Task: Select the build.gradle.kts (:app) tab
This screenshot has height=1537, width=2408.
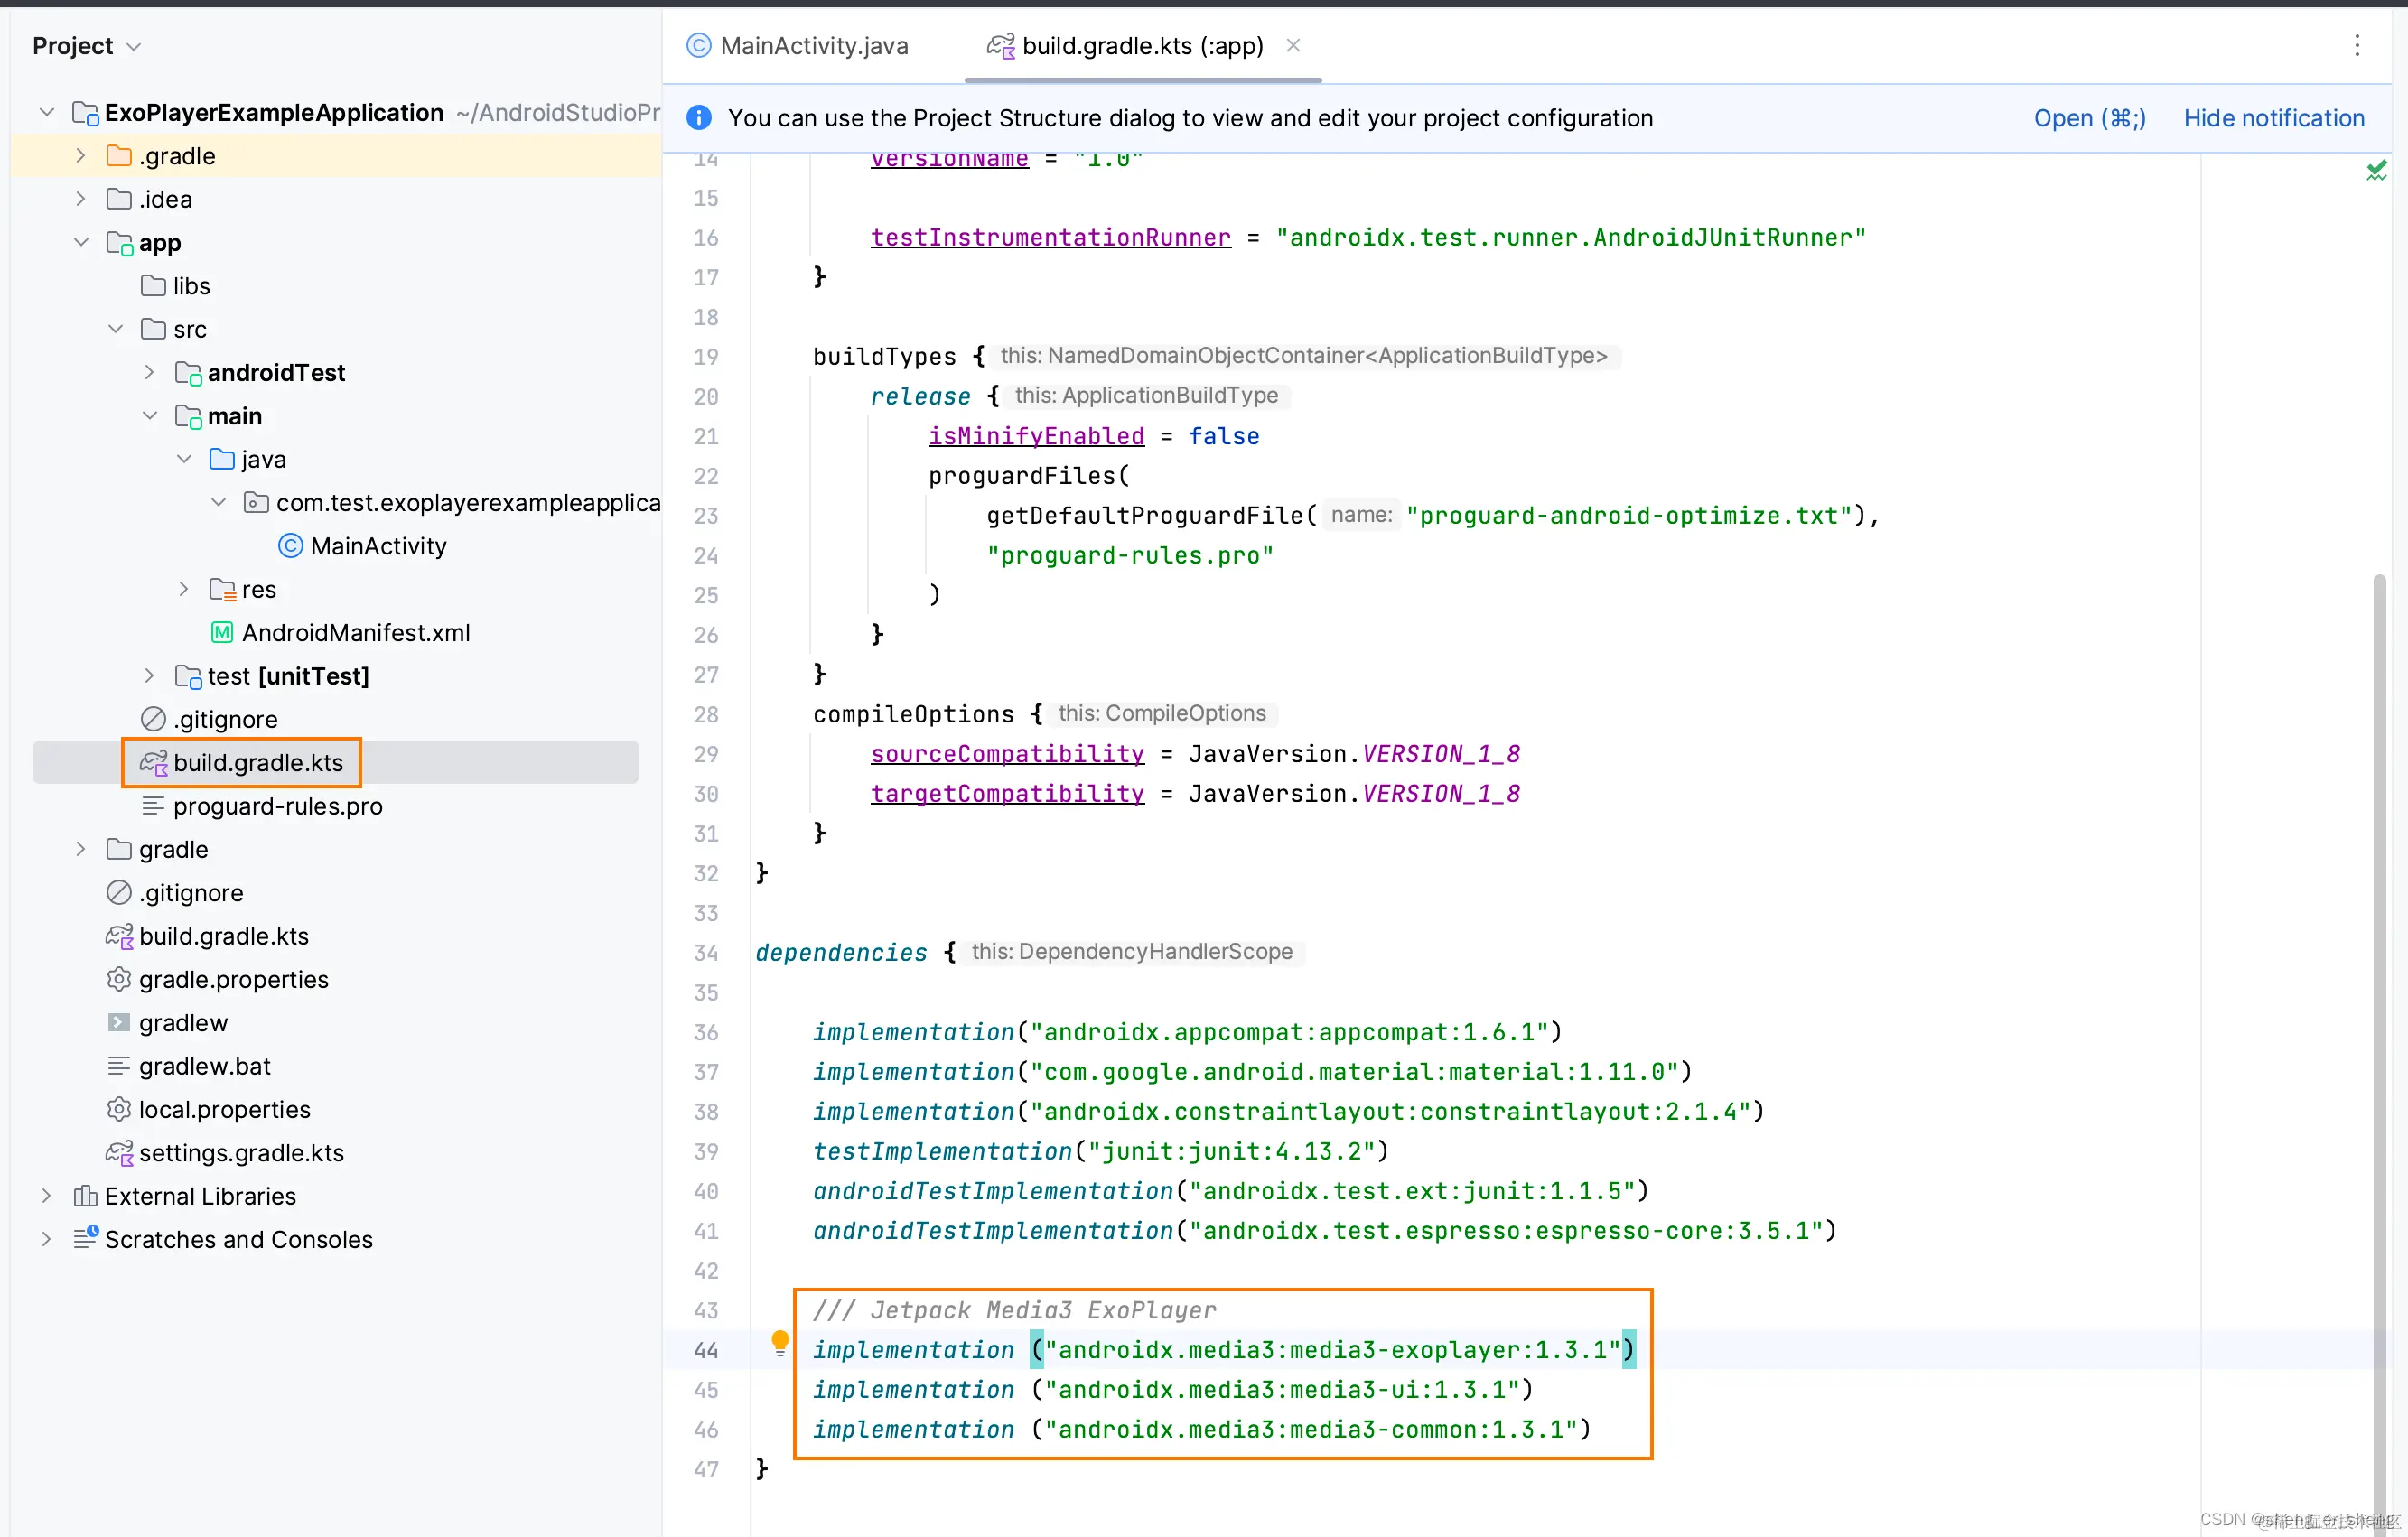Action: click(x=1141, y=46)
